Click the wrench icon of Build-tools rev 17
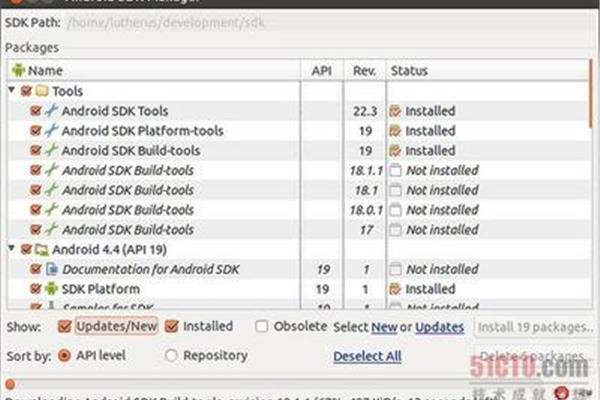The height and width of the screenshot is (400, 600). pyautogui.click(x=51, y=229)
